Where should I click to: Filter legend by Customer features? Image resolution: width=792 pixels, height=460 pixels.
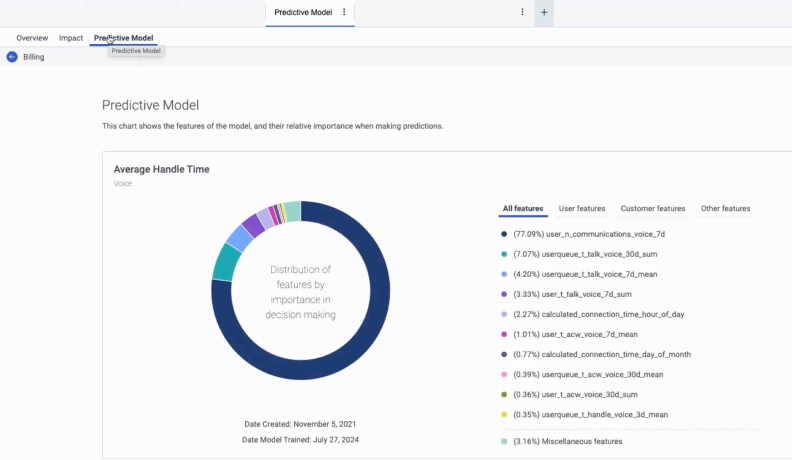tap(653, 209)
